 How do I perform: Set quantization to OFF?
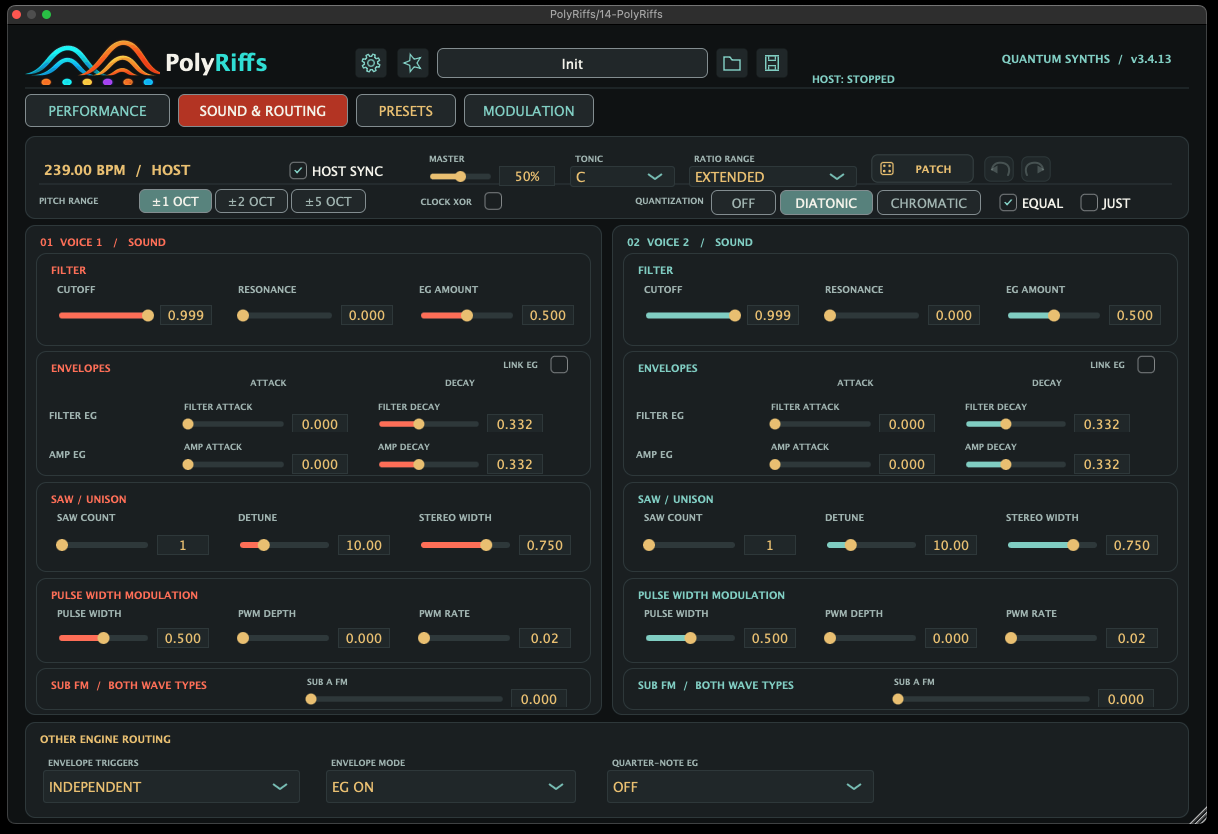pyautogui.click(x=743, y=202)
